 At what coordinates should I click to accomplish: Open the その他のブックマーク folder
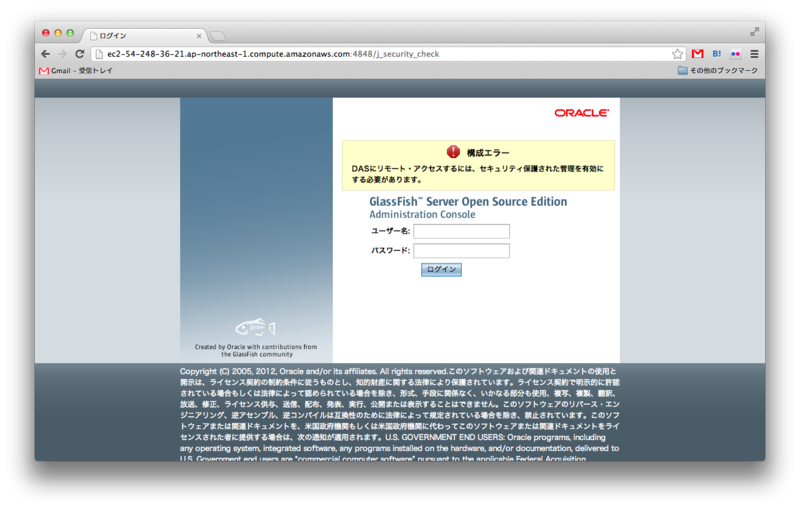click(717, 70)
